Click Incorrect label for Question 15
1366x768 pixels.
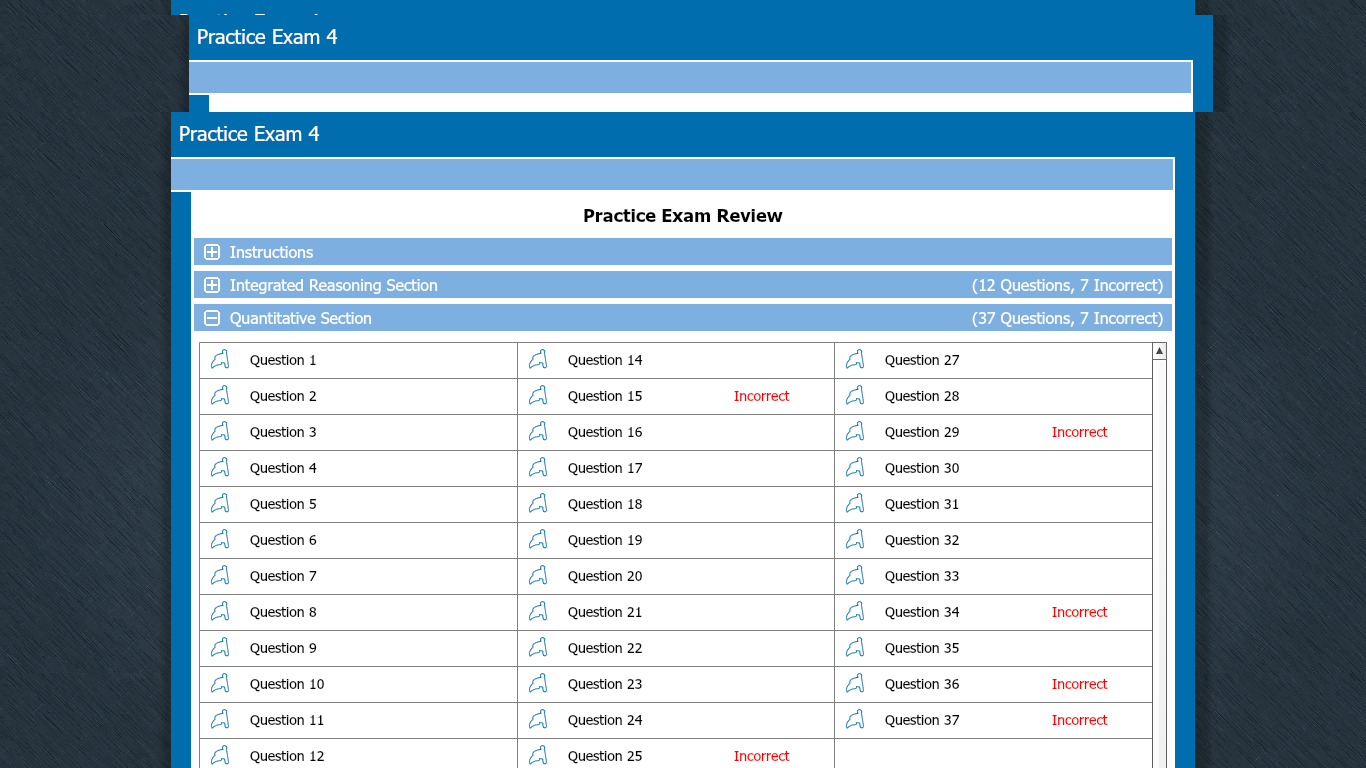(x=761, y=396)
